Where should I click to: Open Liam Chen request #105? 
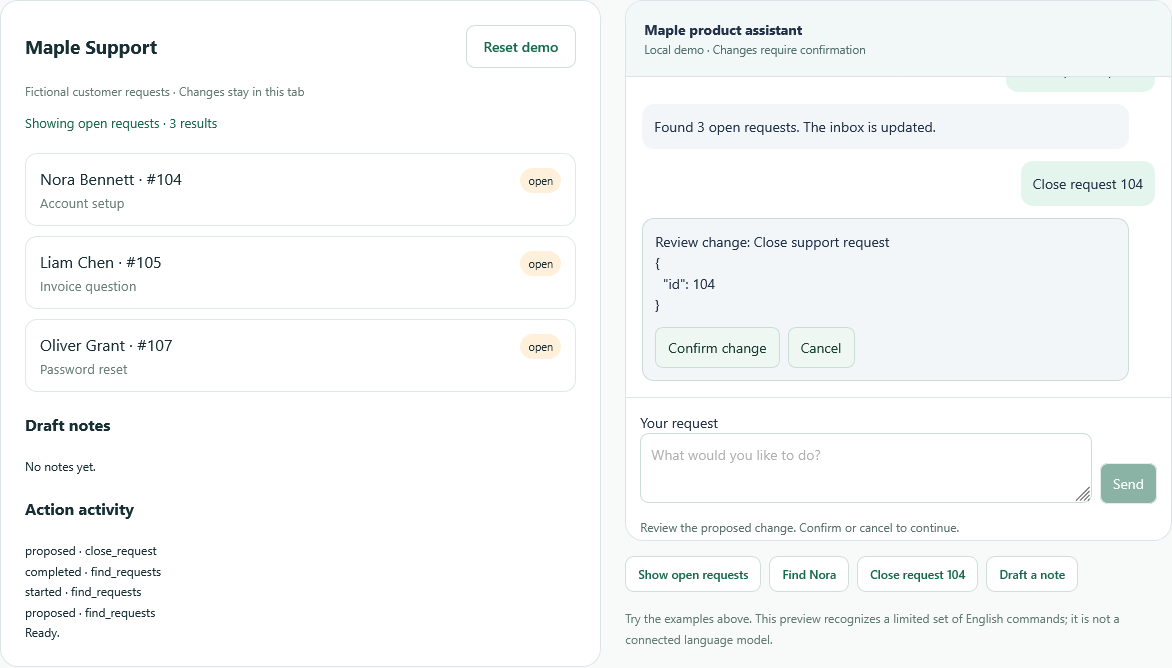pos(300,273)
